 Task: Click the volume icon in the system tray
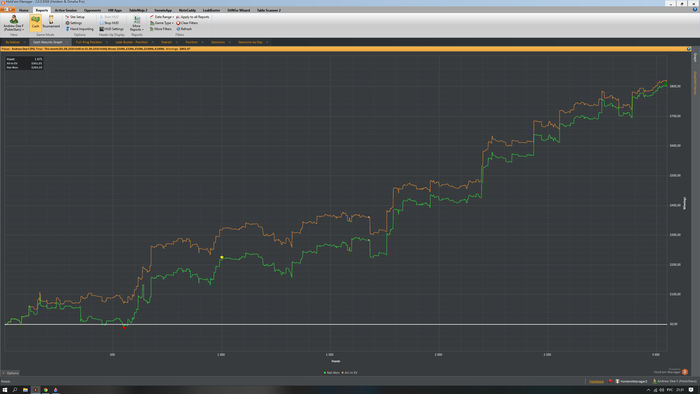tap(662, 390)
